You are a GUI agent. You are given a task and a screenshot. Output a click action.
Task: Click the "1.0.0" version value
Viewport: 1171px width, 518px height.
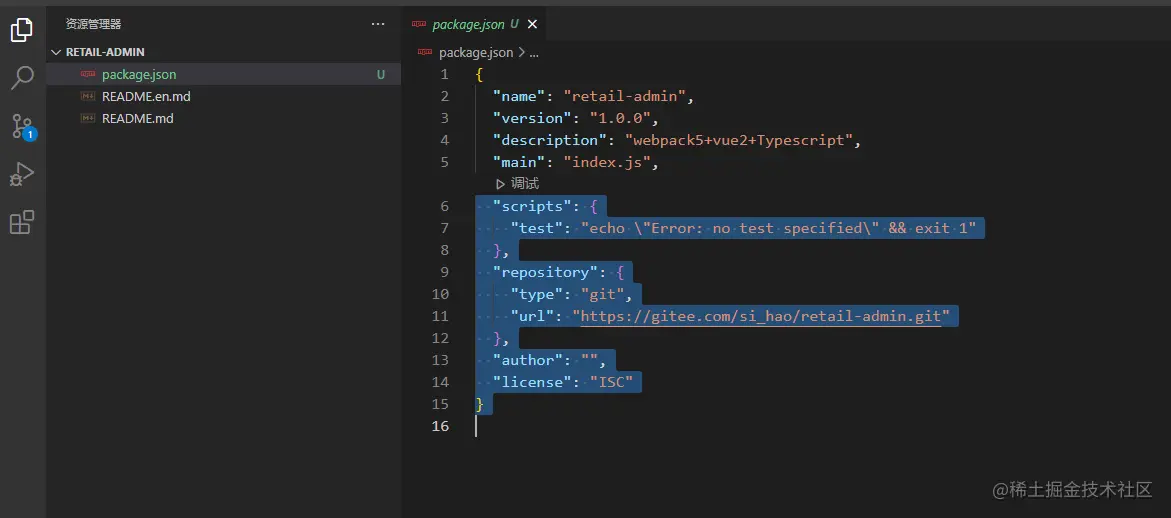click(x=621, y=118)
